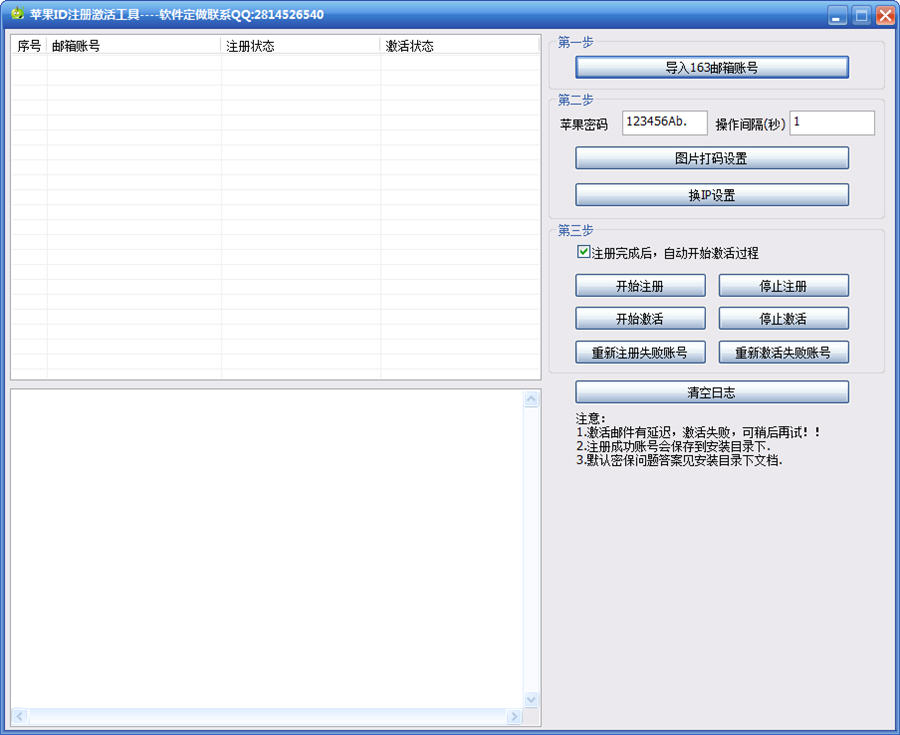Click 重新注册失败账号 retry button
Viewport: 900px width, 735px height.
pos(641,352)
